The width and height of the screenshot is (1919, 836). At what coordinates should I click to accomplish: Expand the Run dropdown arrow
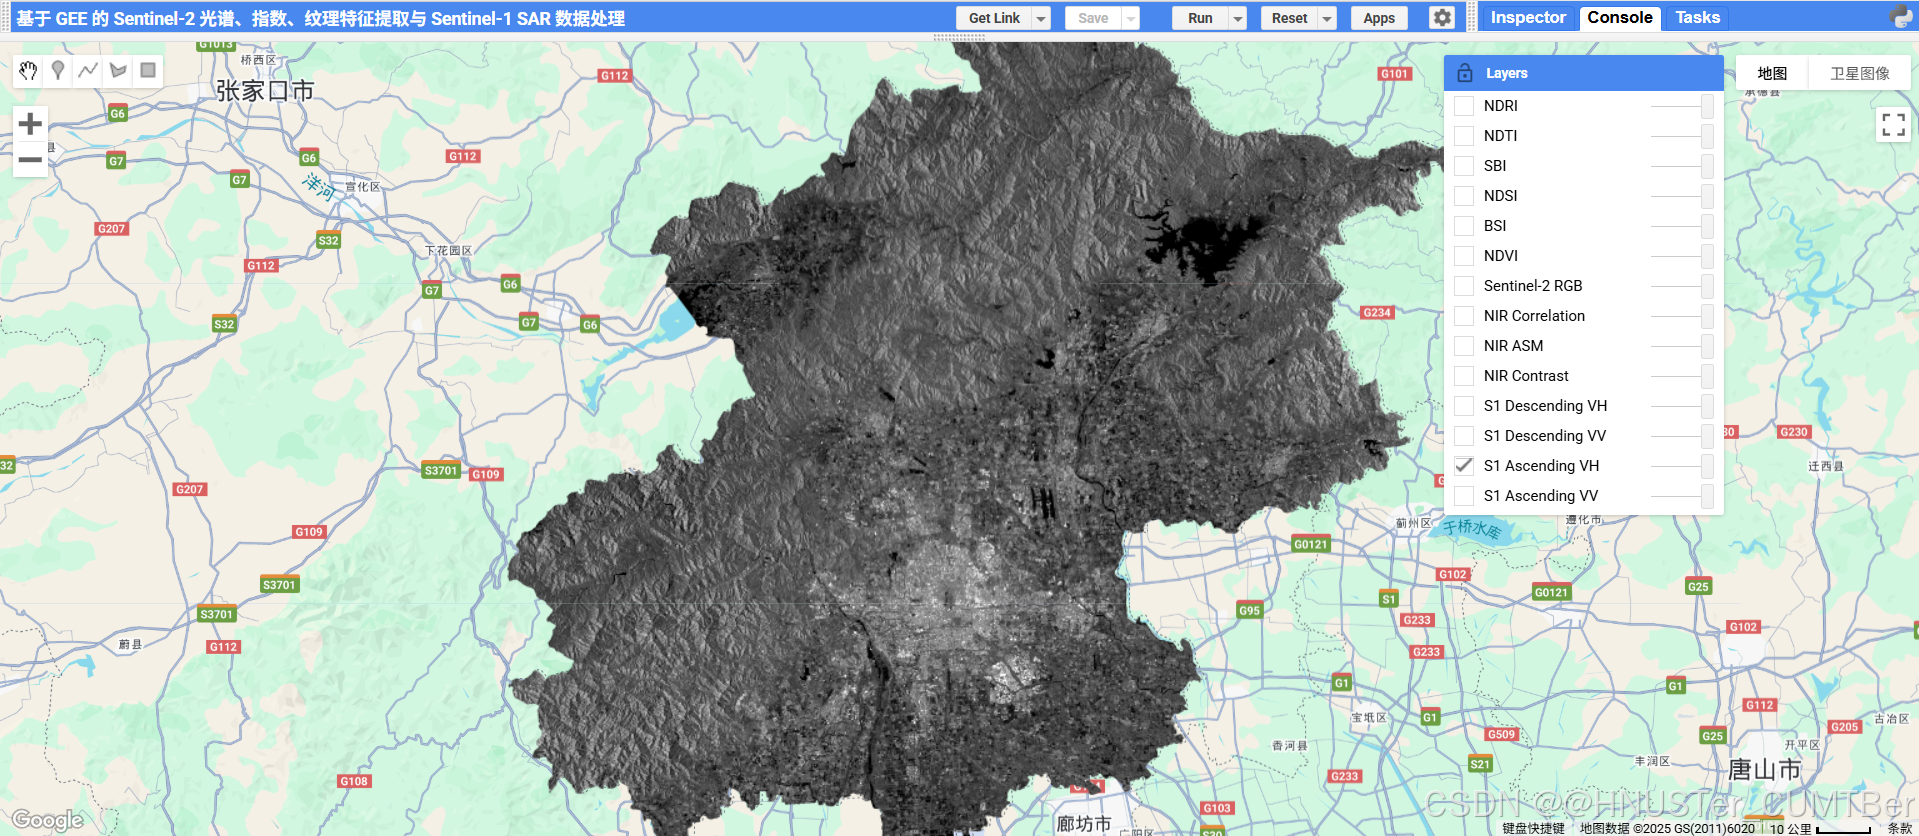(1238, 18)
